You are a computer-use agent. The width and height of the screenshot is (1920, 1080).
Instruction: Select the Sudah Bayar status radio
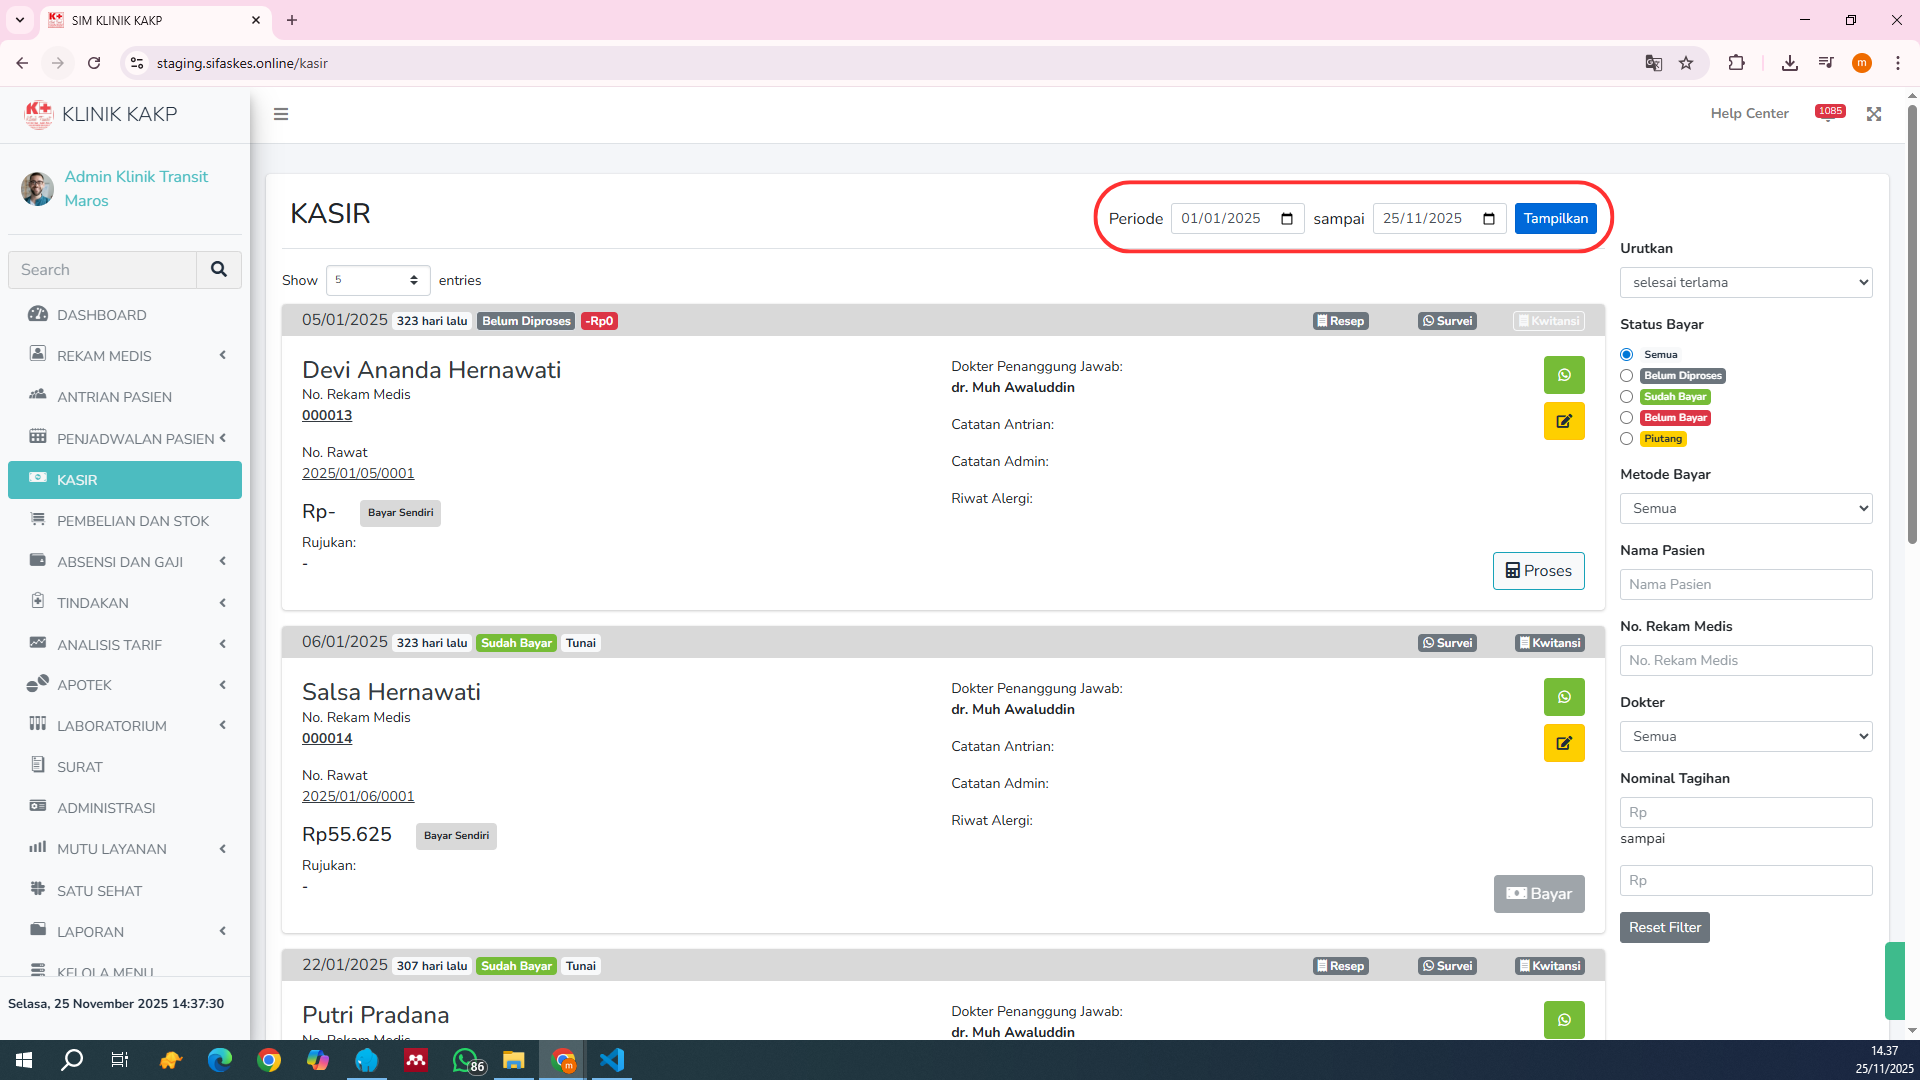tap(1626, 397)
